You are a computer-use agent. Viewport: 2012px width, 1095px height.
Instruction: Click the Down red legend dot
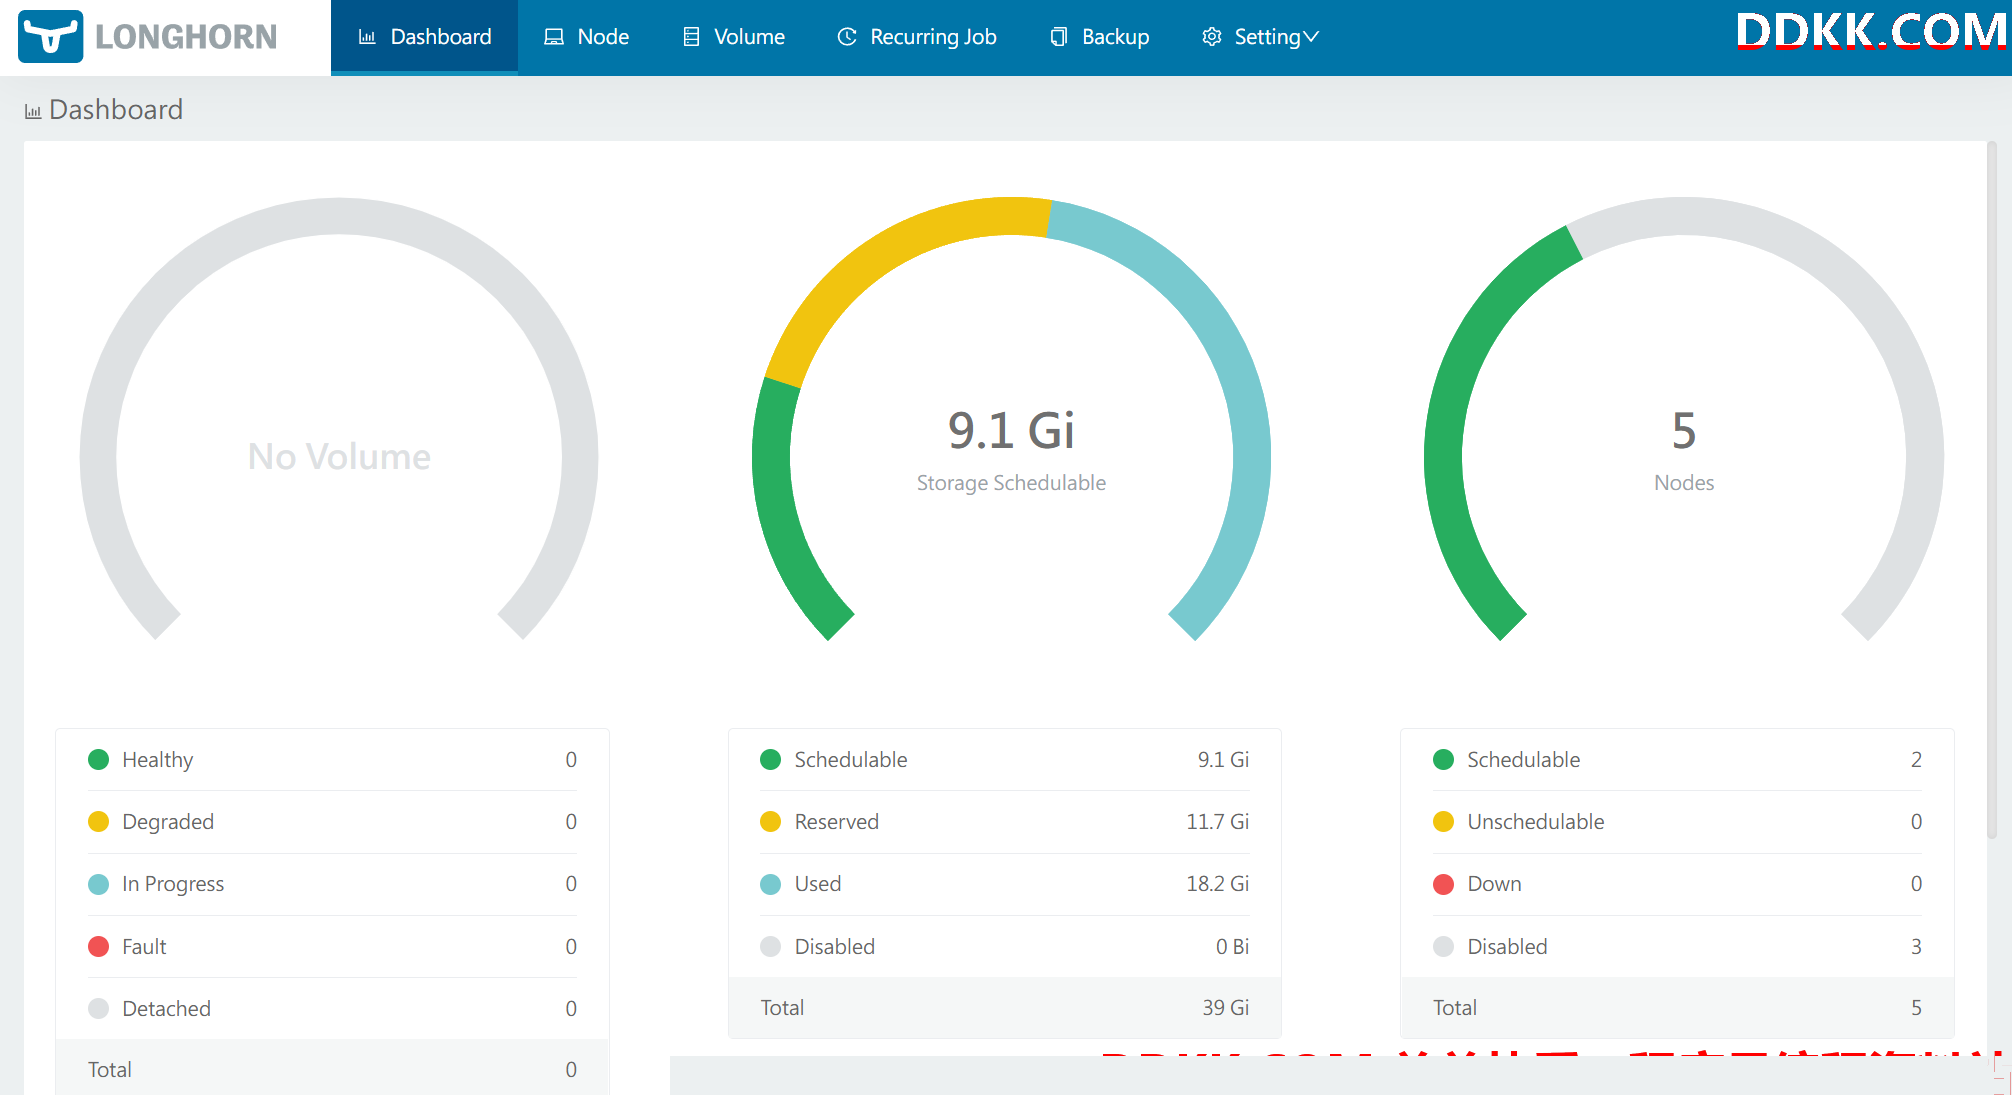[x=1443, y=884]
